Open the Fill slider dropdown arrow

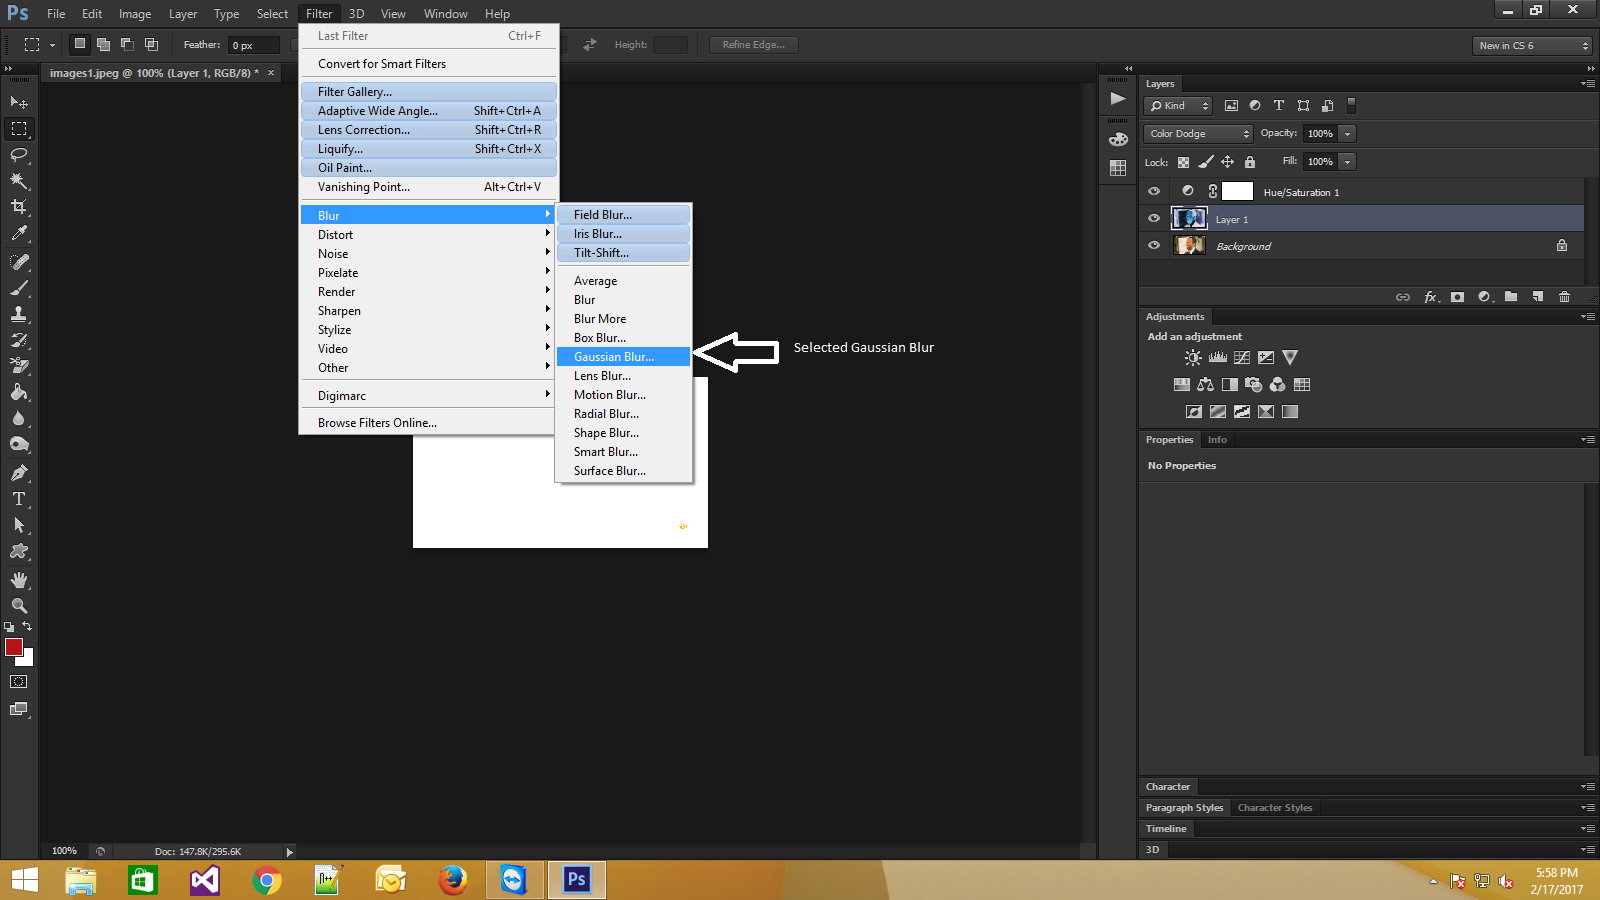coord(1347,162)
